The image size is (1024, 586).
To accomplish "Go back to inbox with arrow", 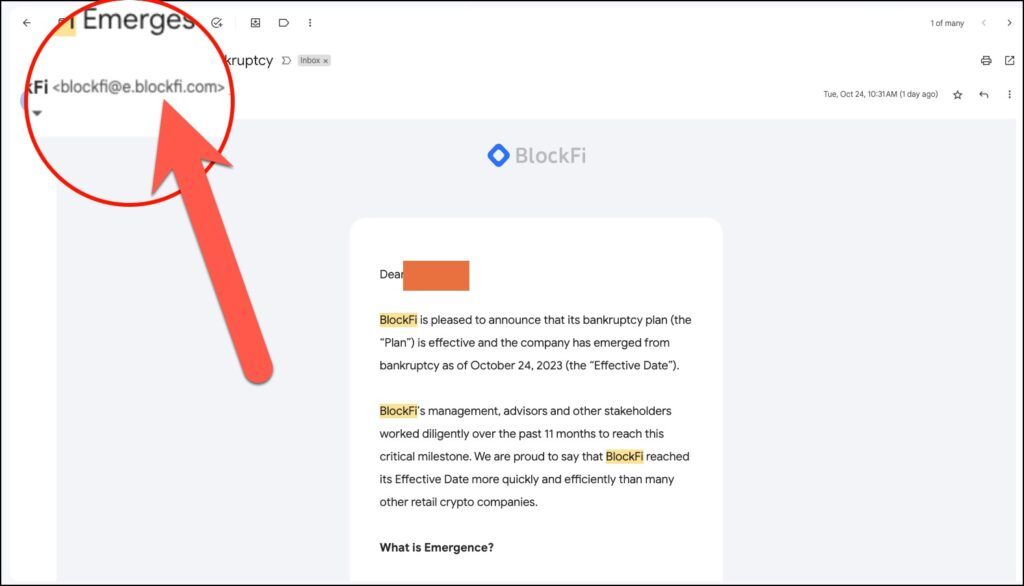I will pos(27,23).
